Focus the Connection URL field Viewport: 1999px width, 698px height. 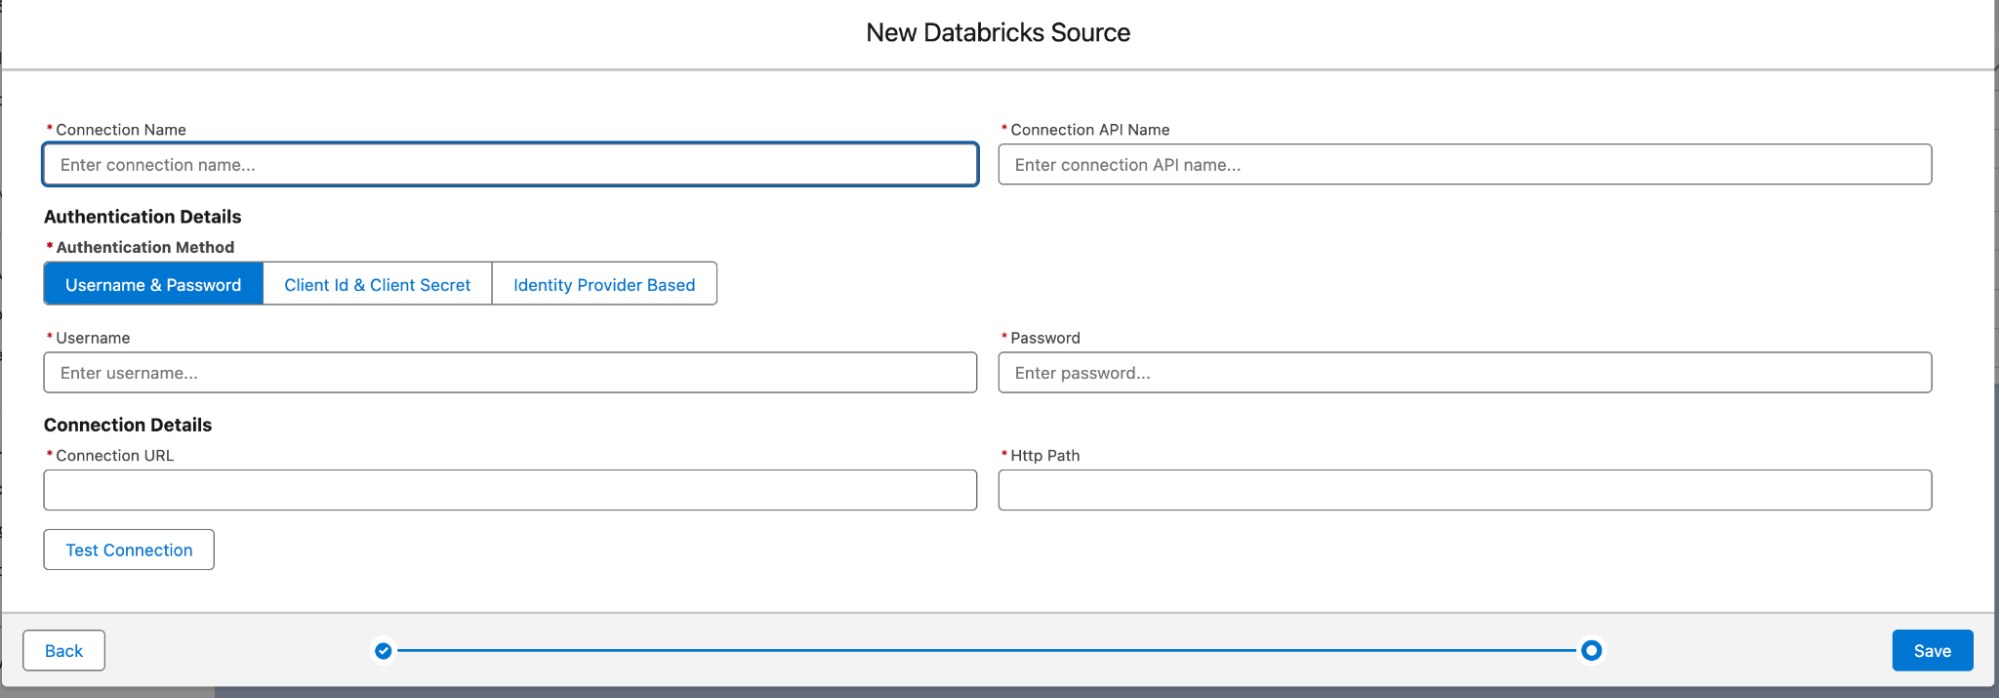pos(510,490)
